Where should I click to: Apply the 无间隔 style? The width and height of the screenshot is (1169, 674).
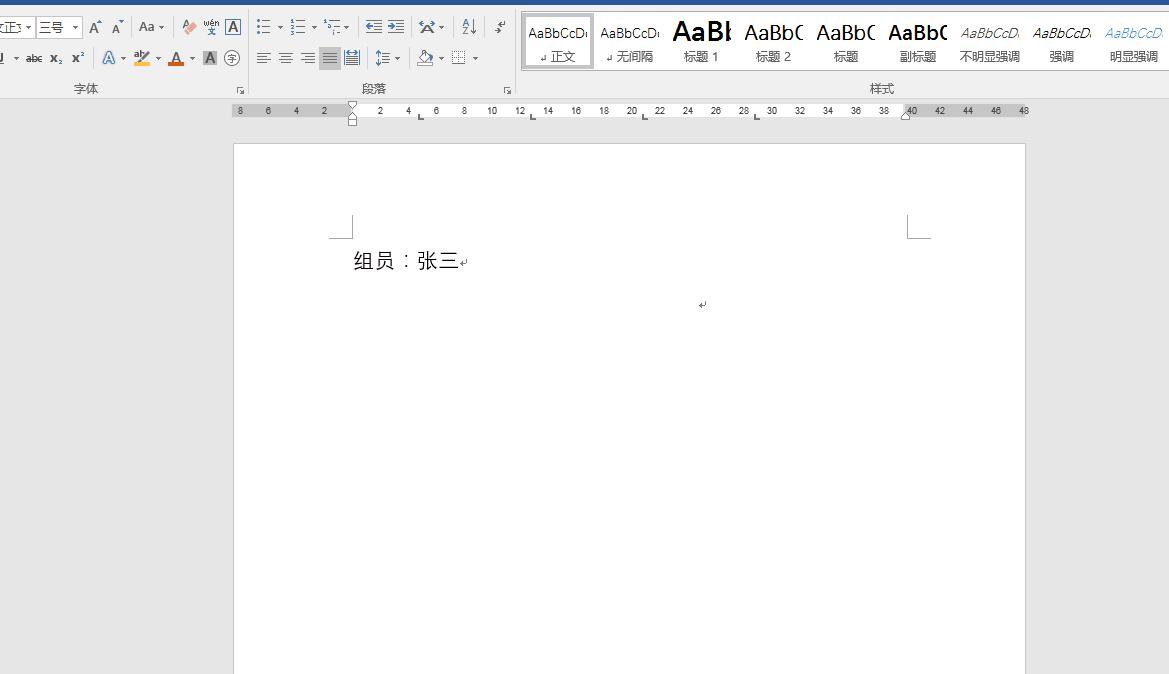[x=629, y=42]
